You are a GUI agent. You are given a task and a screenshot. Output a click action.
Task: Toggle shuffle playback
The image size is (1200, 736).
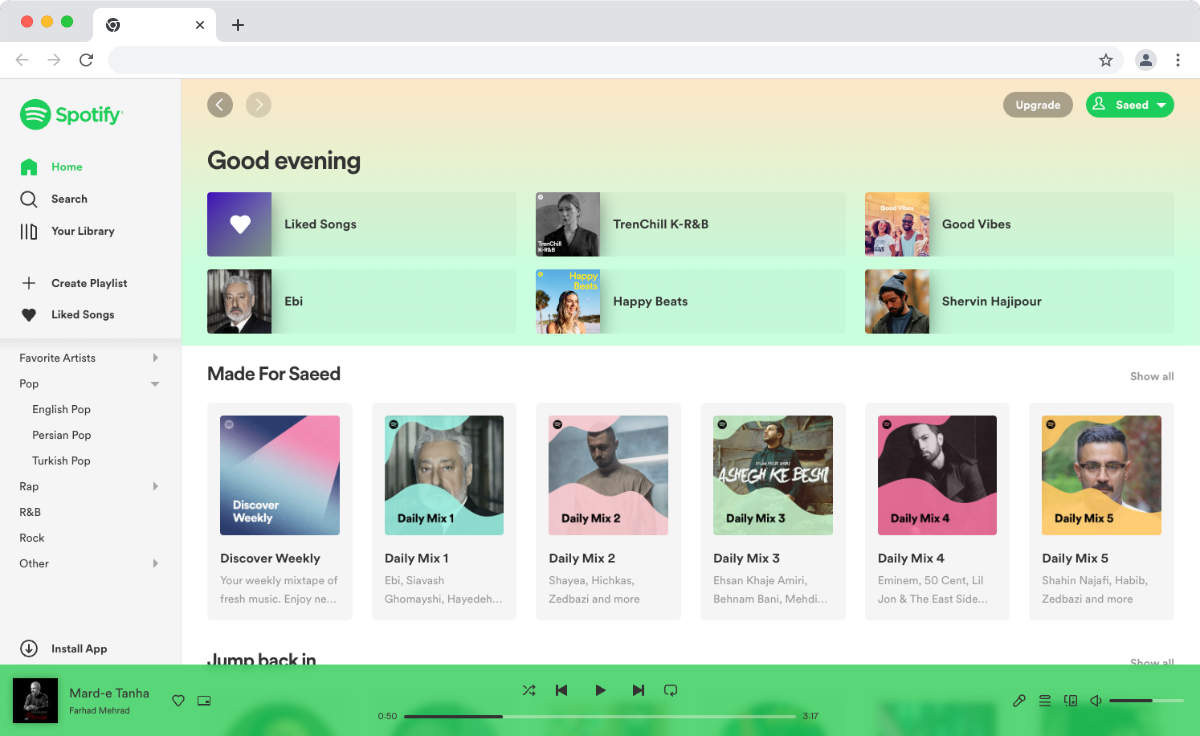coord(529,690)
